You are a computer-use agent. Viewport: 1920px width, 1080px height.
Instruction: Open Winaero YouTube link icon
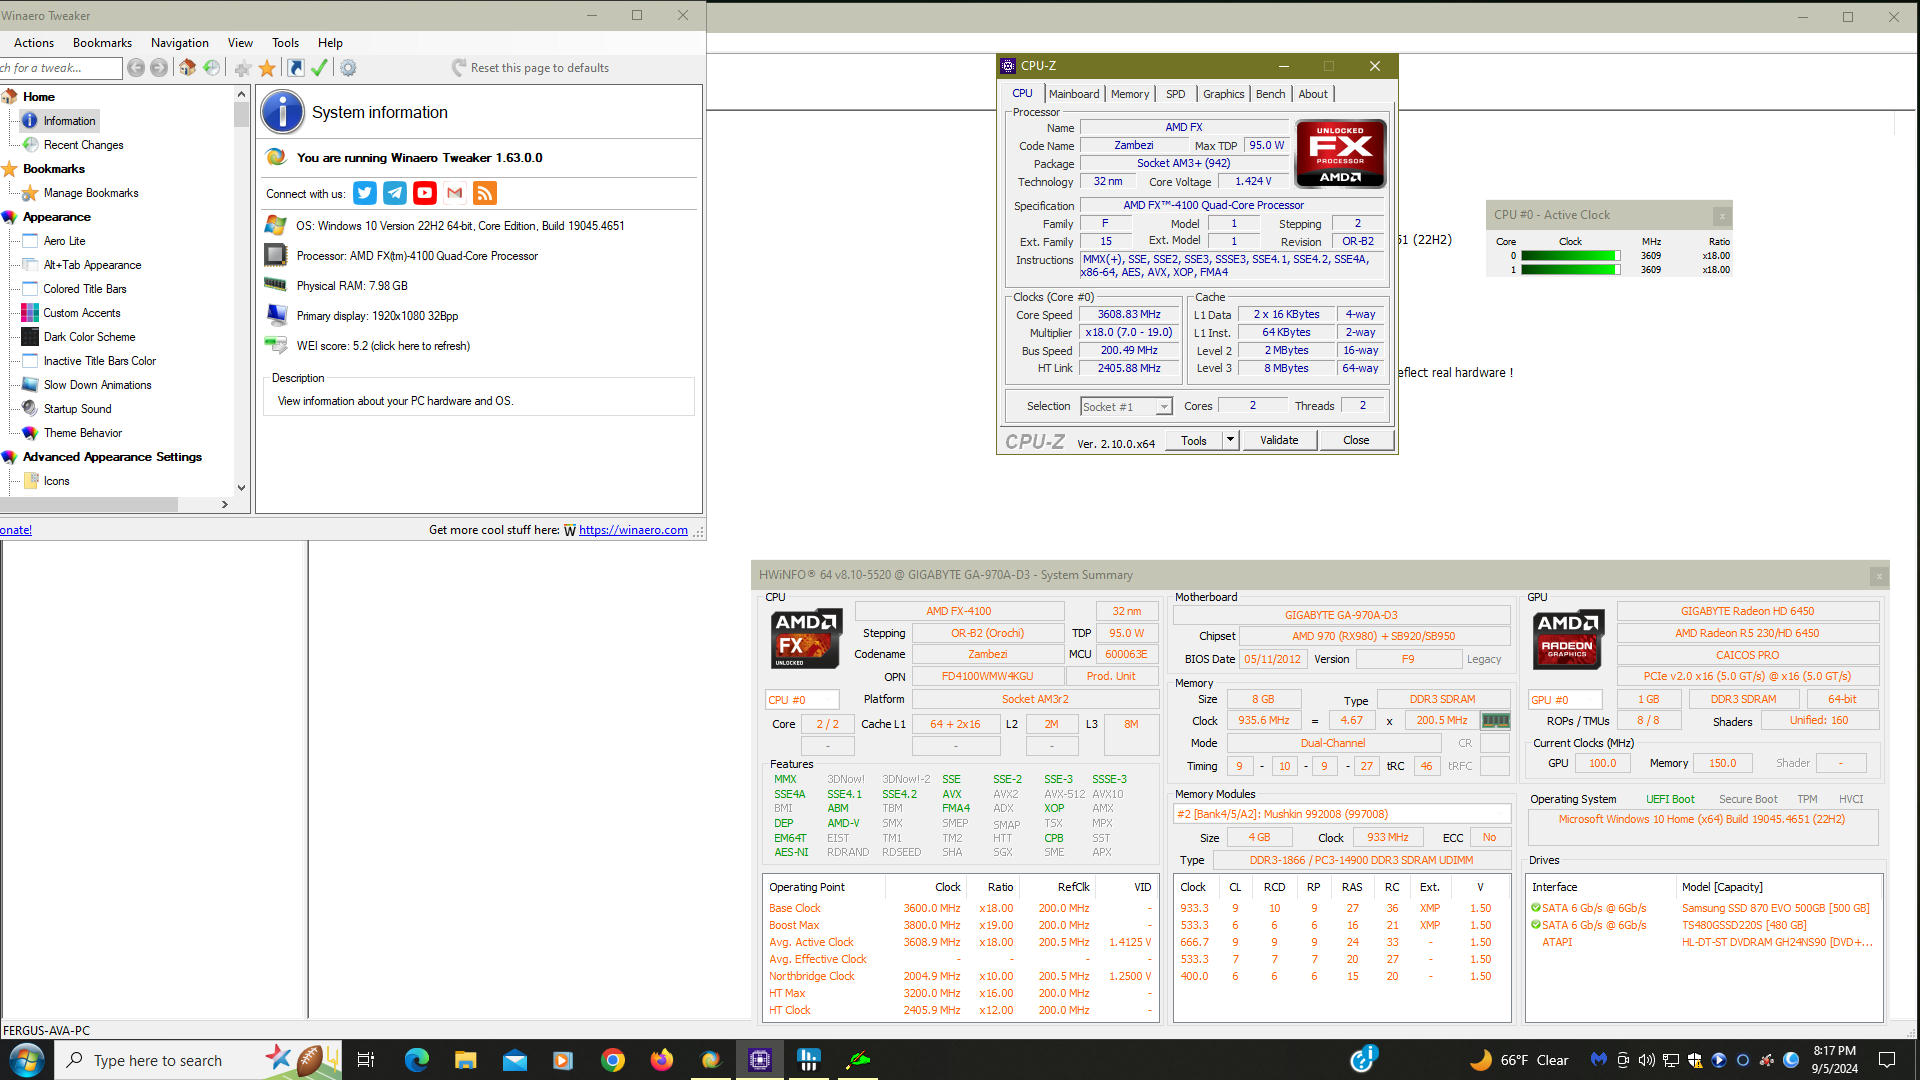[x=425, y=193]
